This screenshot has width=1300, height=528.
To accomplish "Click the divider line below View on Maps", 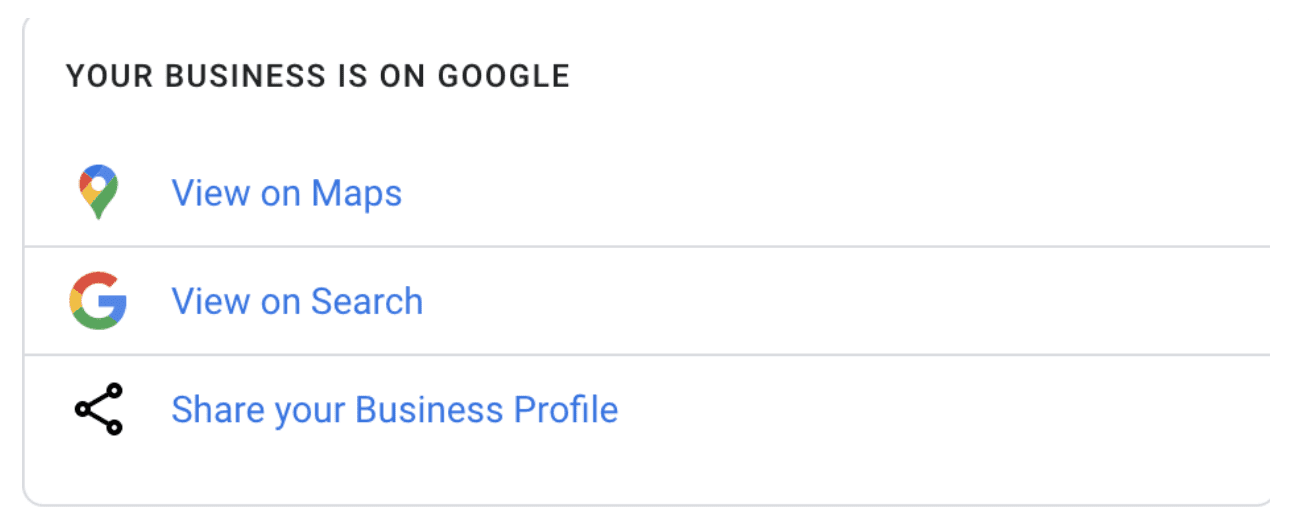I will point(647,246).
